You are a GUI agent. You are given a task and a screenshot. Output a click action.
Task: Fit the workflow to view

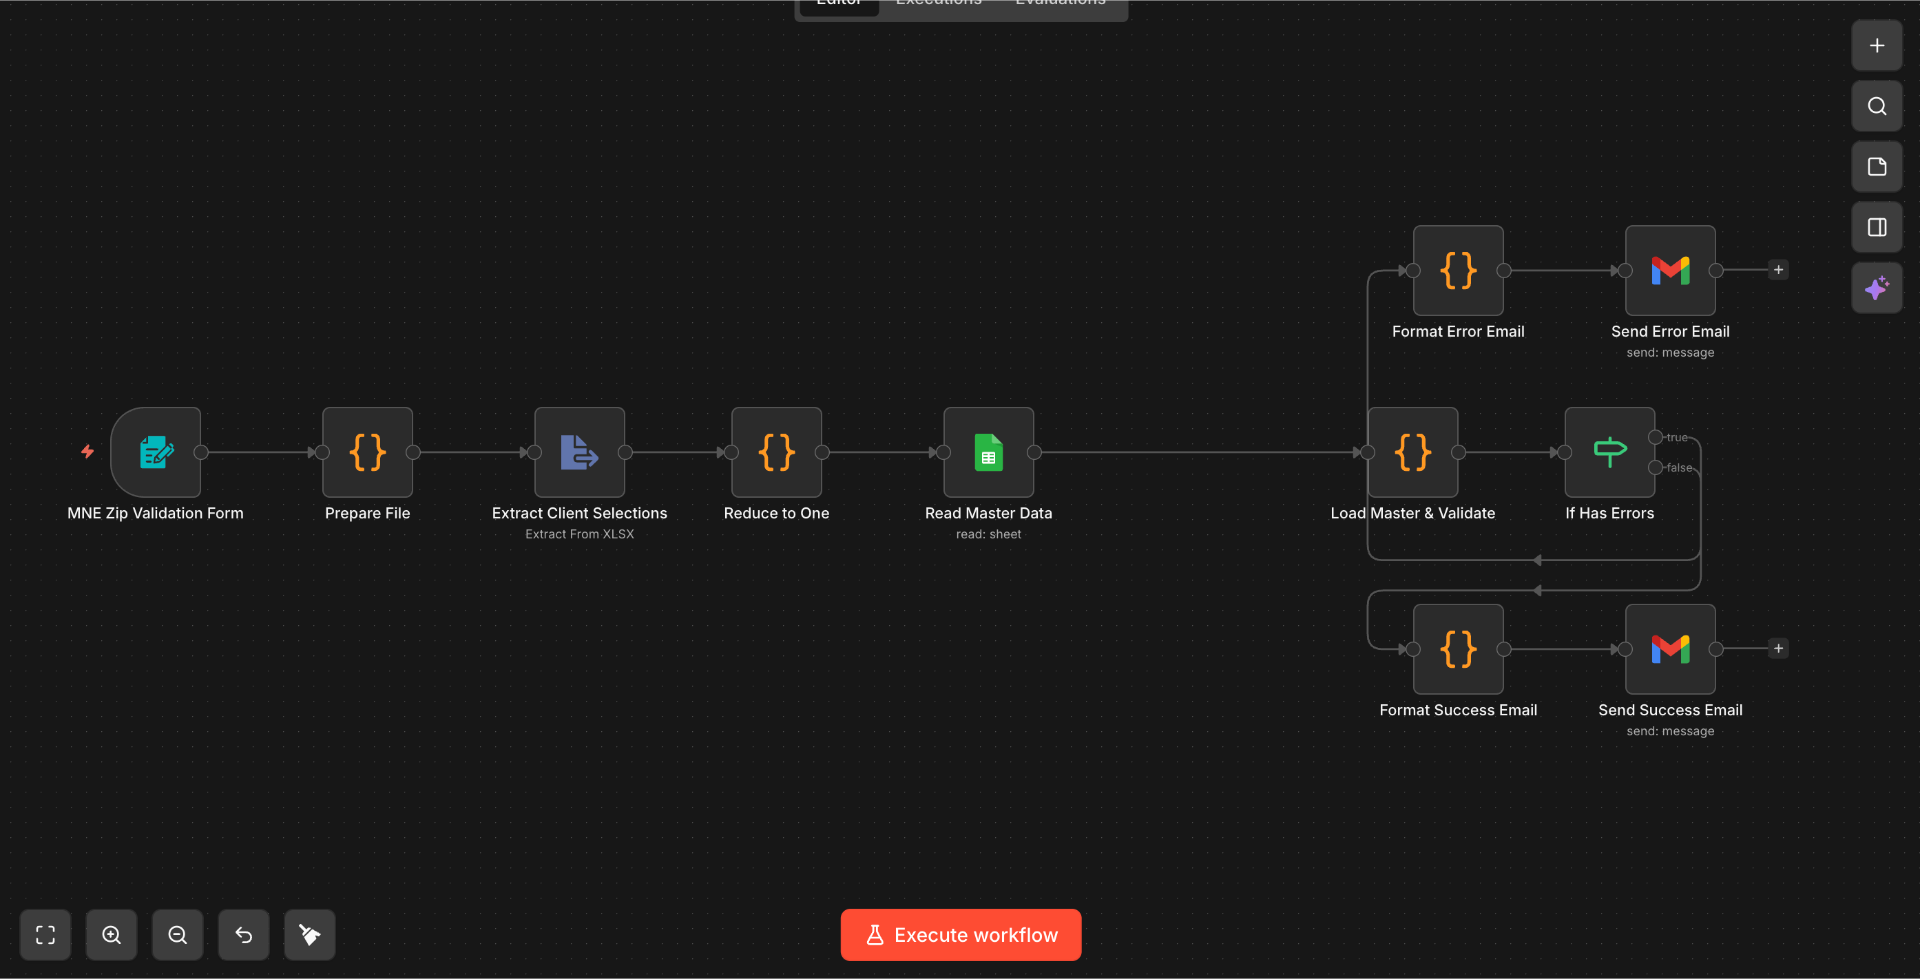click(46, 935)
